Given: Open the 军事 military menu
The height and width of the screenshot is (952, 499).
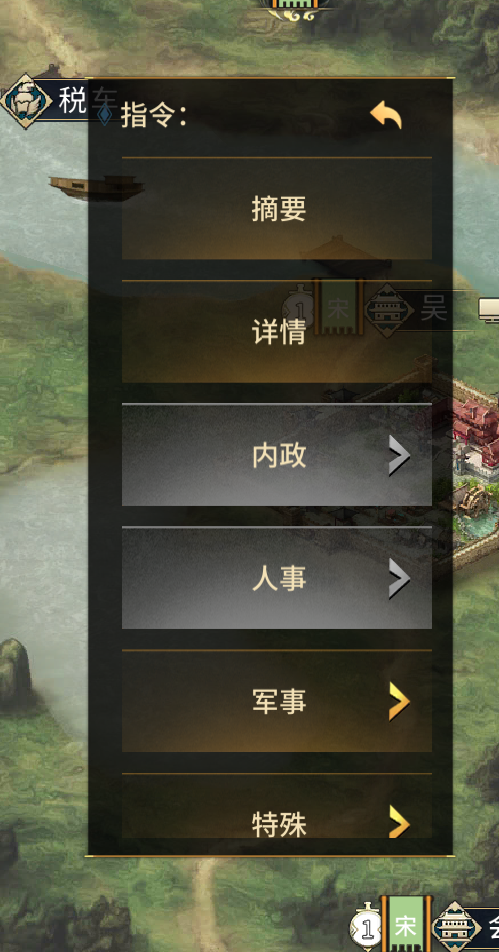Looking at the screenshot, I should click(x=277, y=701).
